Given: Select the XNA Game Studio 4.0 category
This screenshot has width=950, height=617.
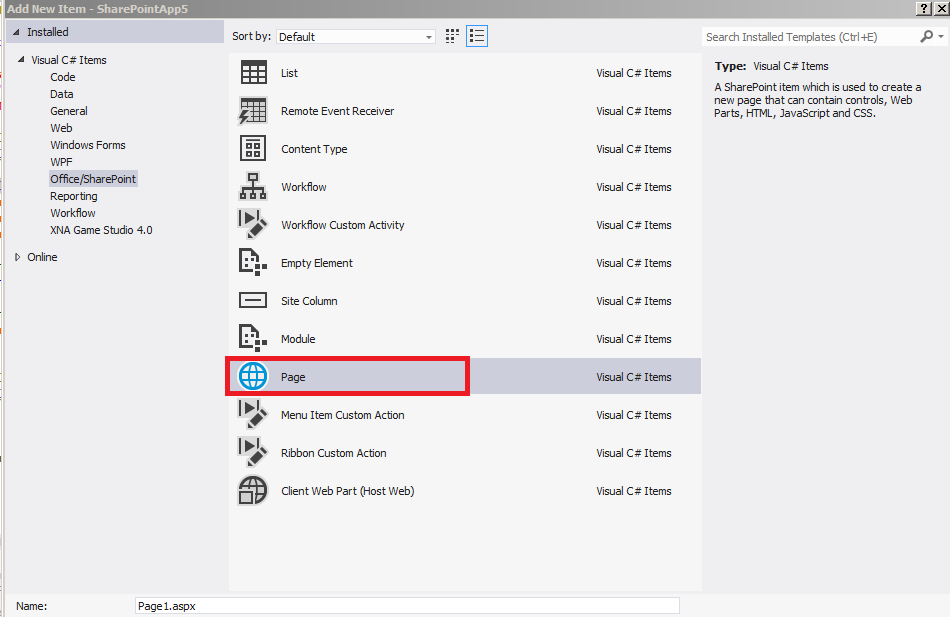Looking at the screenshot, I should [x=101, y=230].
